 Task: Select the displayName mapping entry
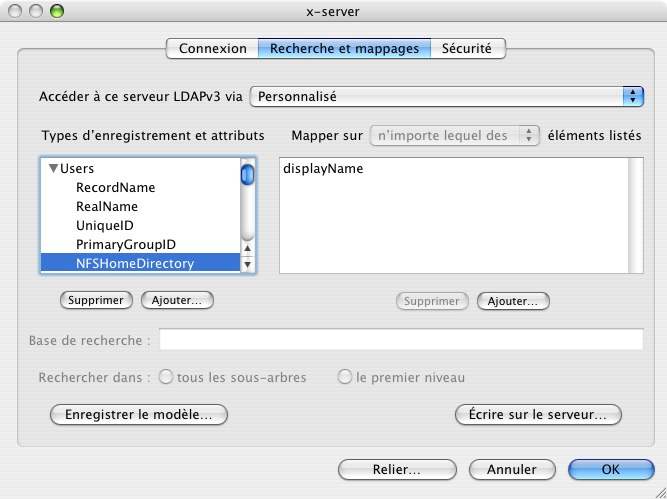point(323,169)
